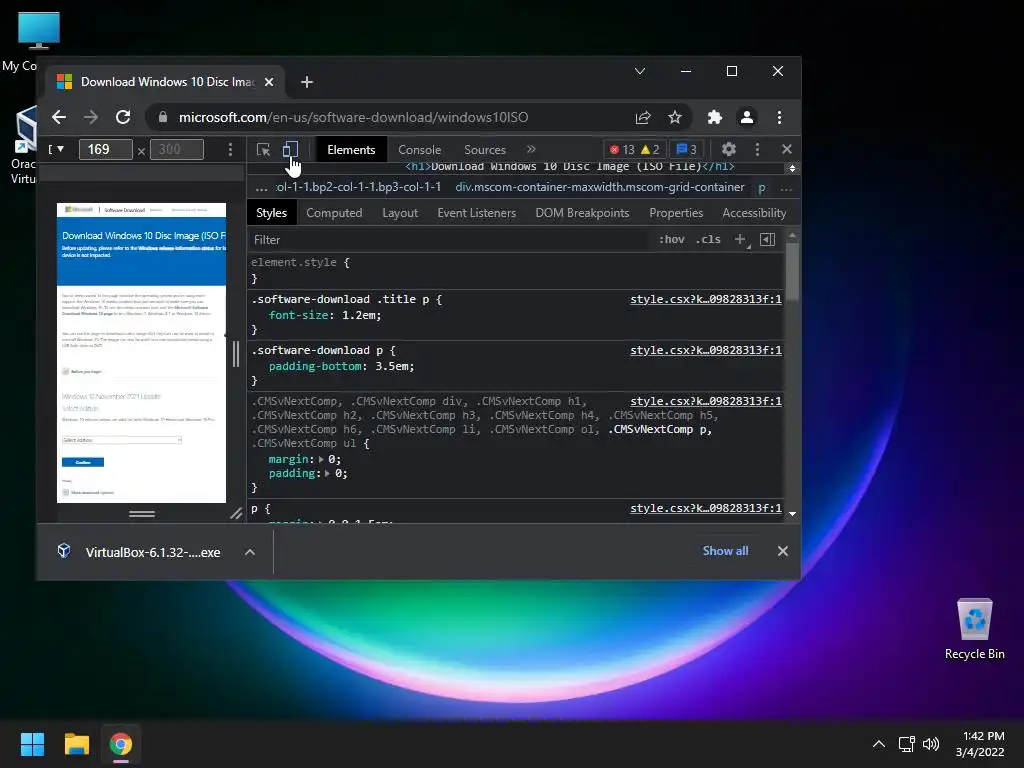Show hidden system tray icons chevron
1024x768 pixels.
(879, 744)
